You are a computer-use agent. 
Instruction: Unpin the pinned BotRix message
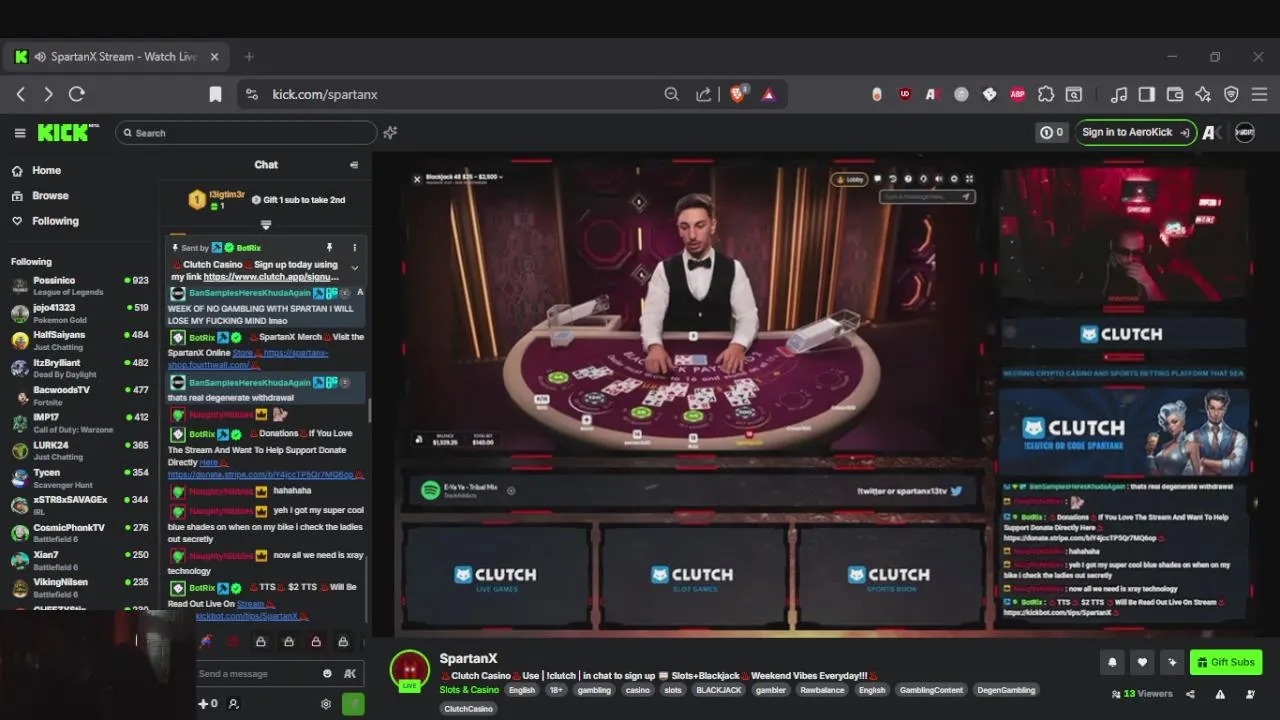[329, 247]
